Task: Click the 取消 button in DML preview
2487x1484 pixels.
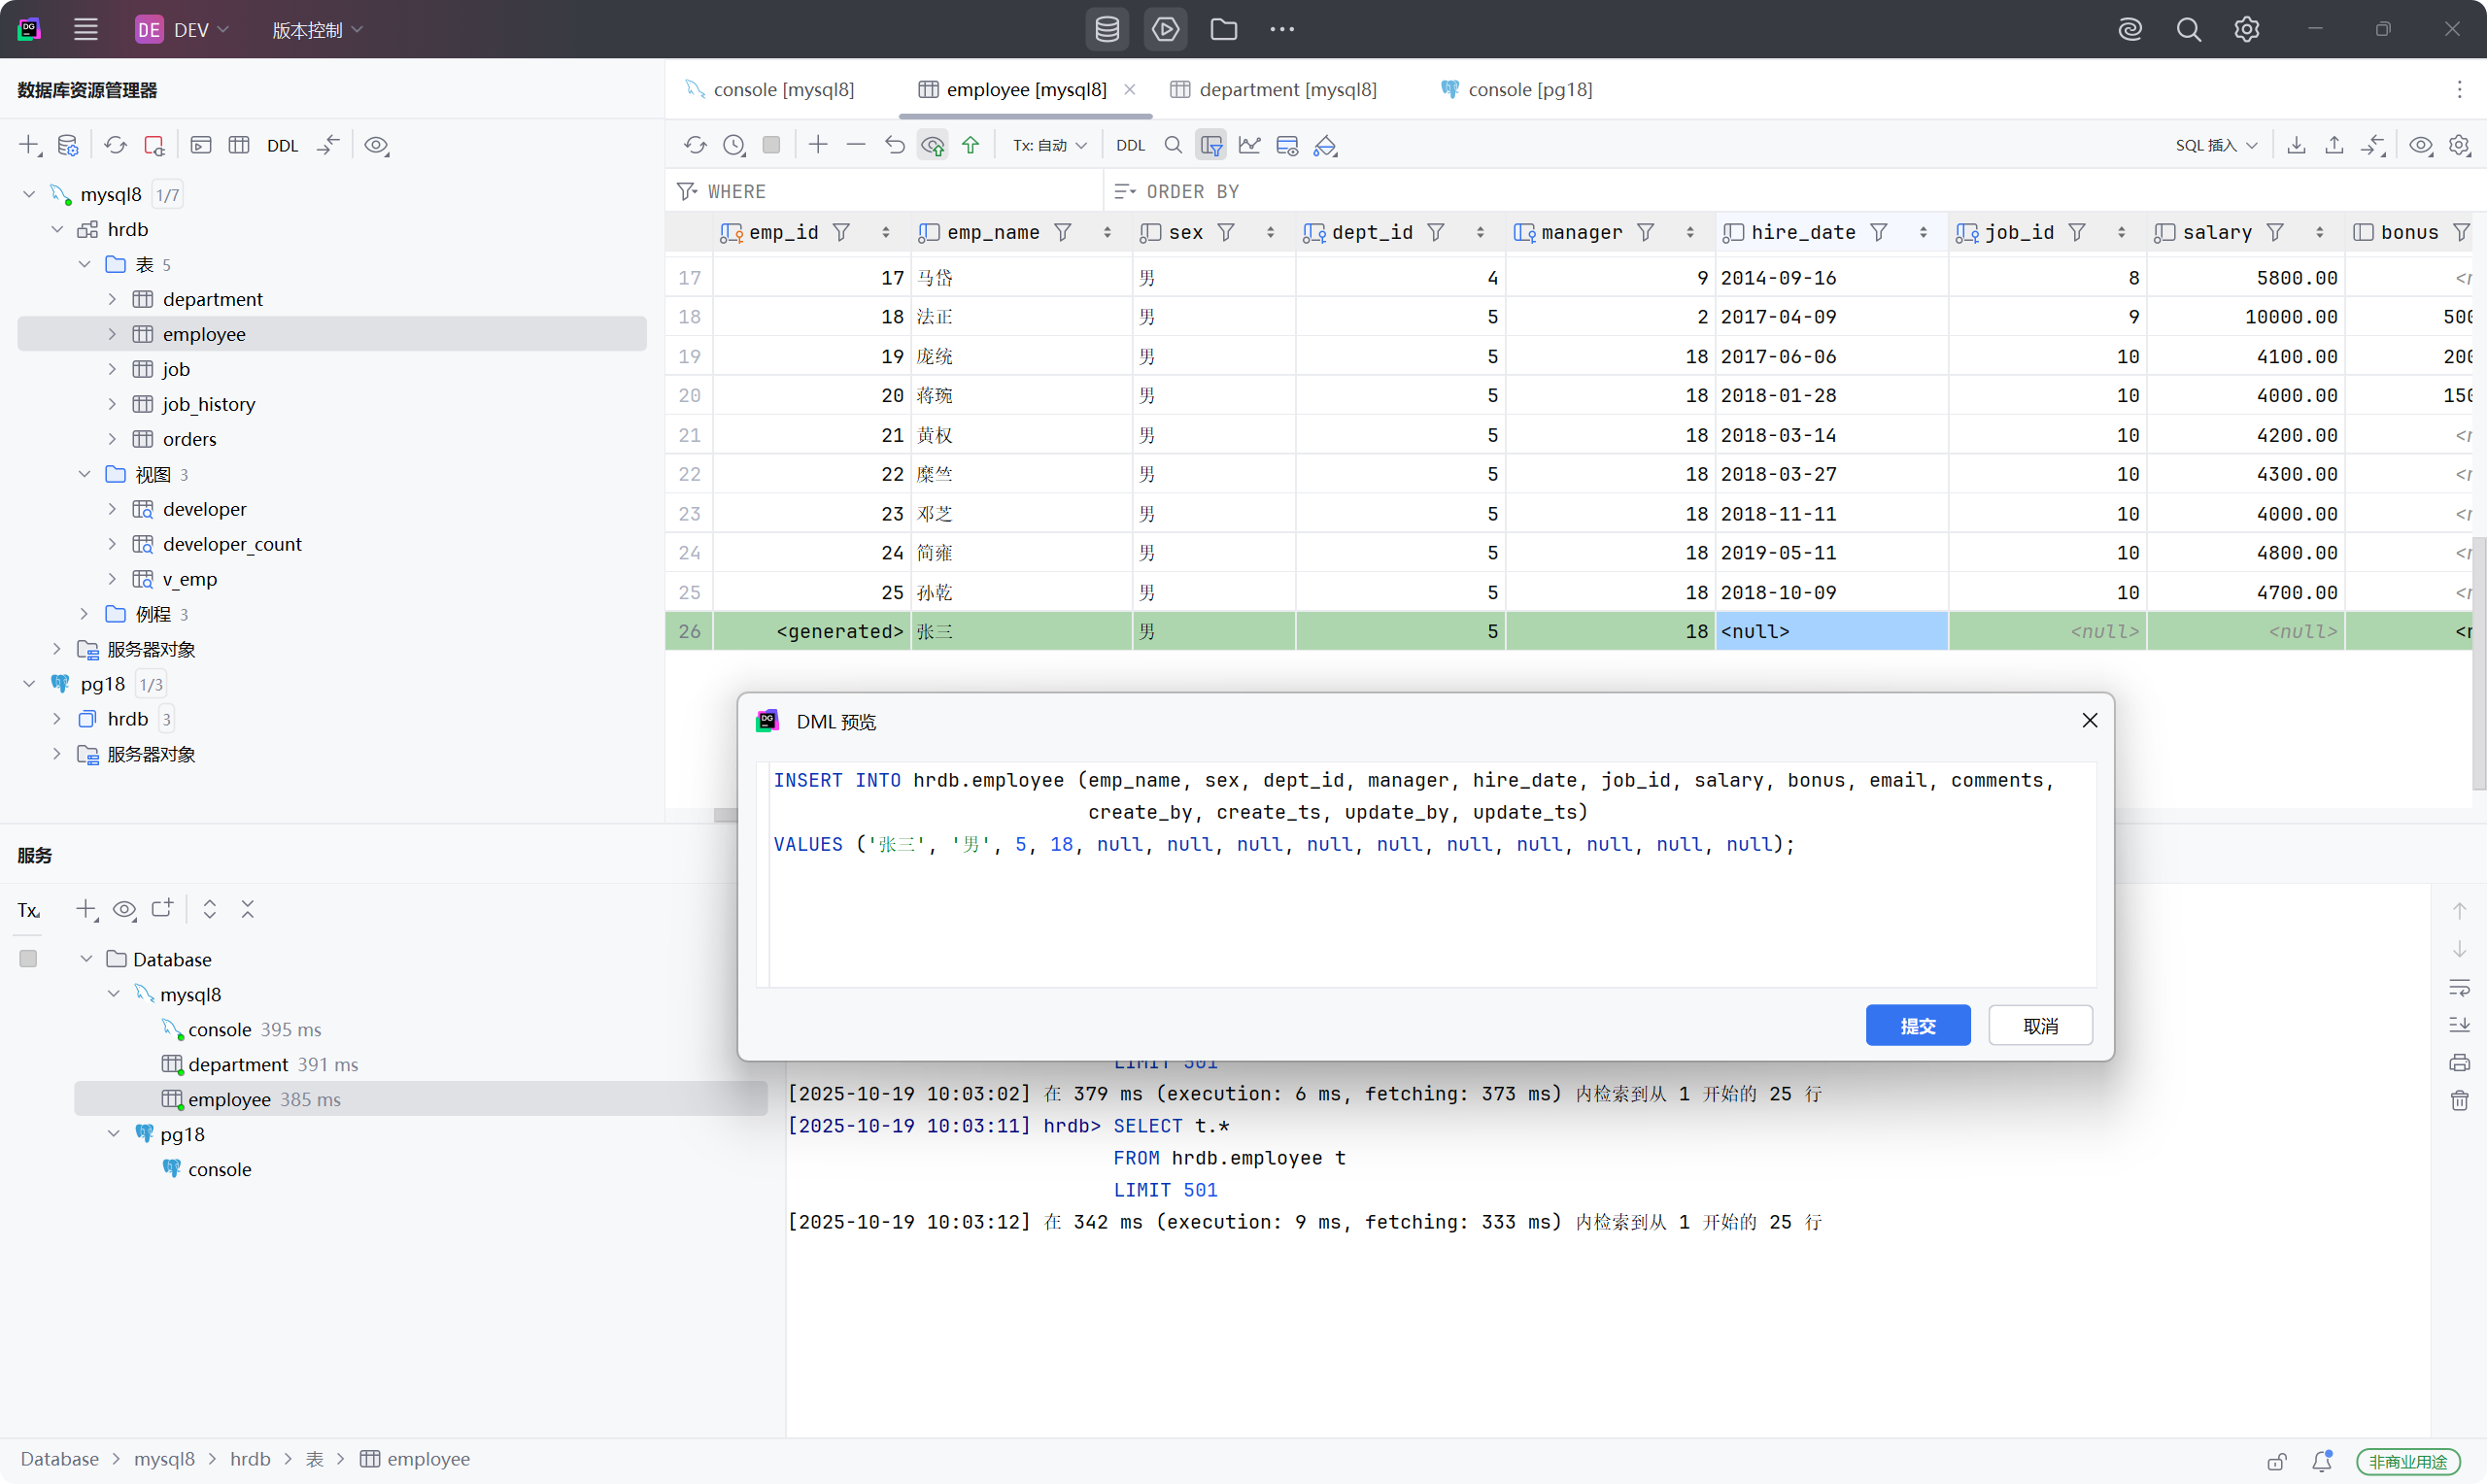Action: (2039, 1025)
